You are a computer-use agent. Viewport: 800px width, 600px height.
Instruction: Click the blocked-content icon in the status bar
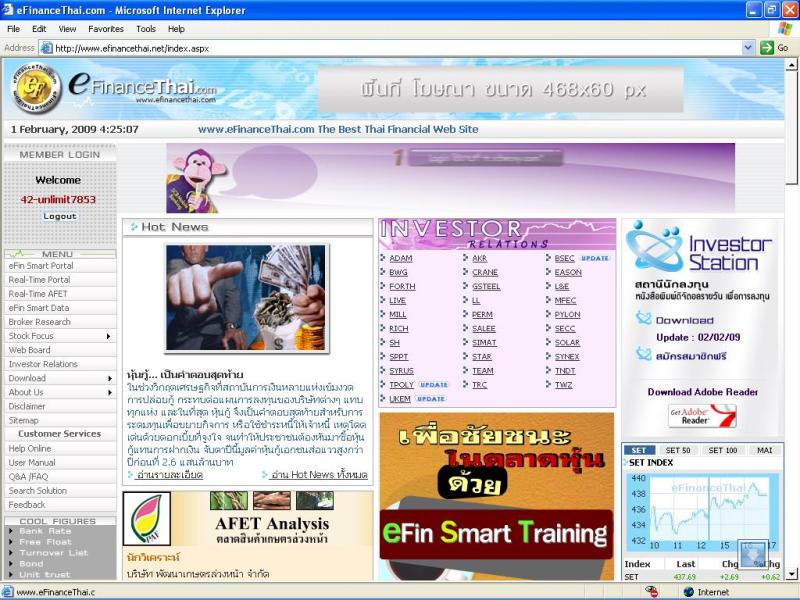(651, 592)
